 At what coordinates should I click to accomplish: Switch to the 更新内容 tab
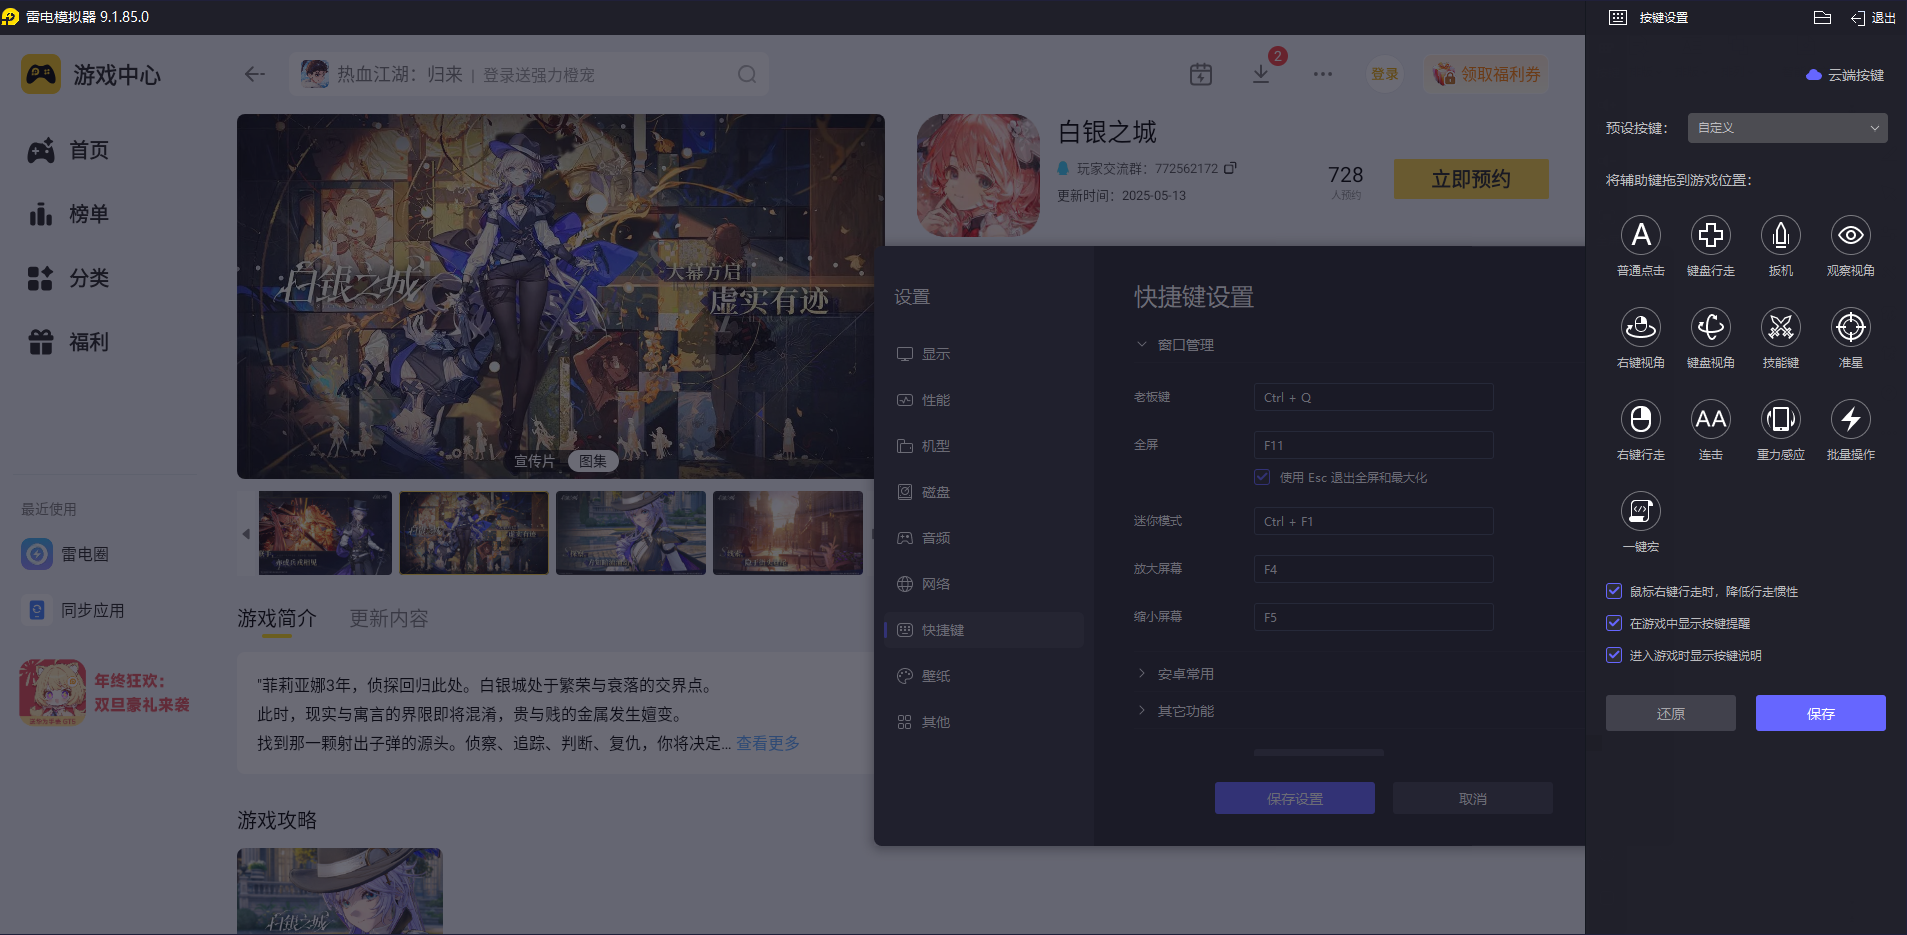pyautogui.click(x=389, y=619)
